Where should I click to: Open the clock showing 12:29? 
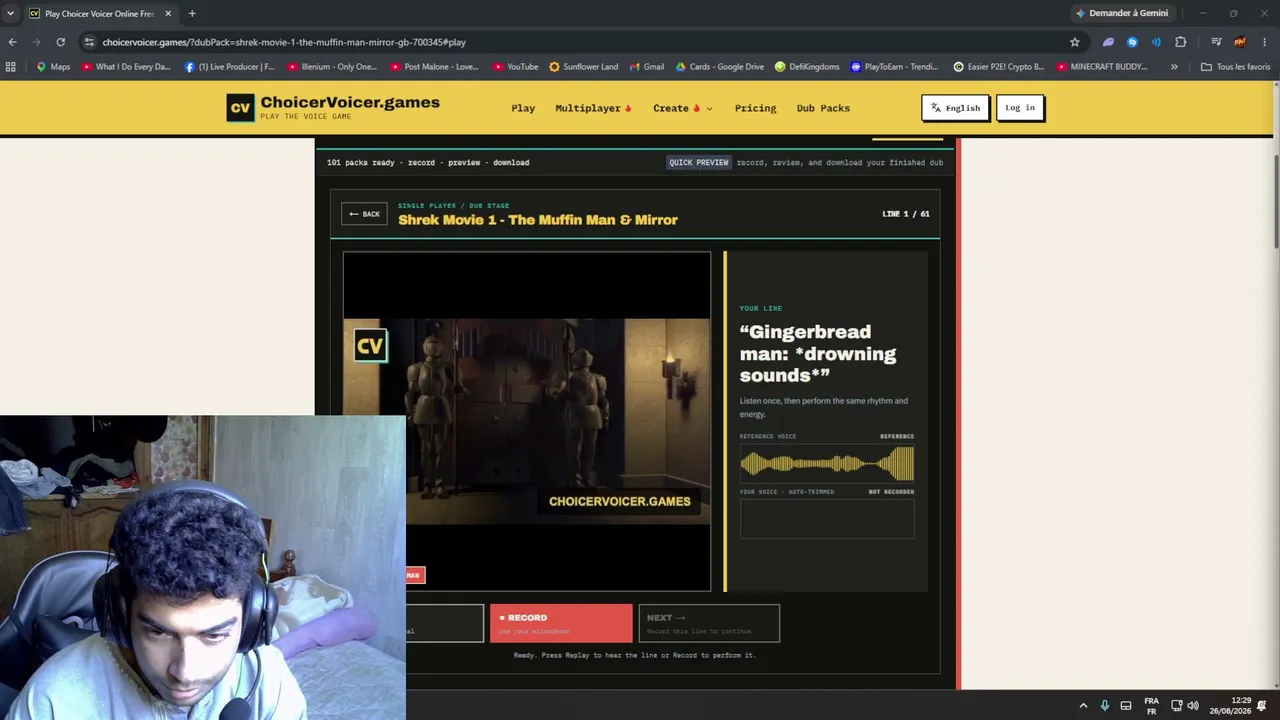click(1230, 706)
